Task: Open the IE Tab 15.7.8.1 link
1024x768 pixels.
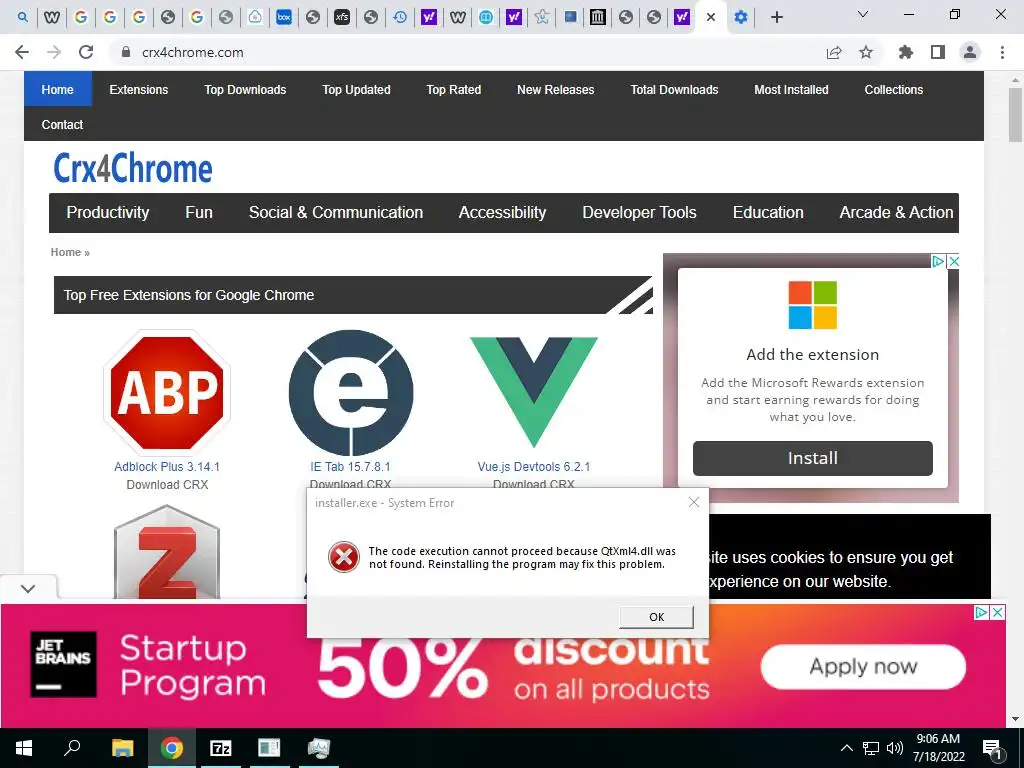Action: 351,466
